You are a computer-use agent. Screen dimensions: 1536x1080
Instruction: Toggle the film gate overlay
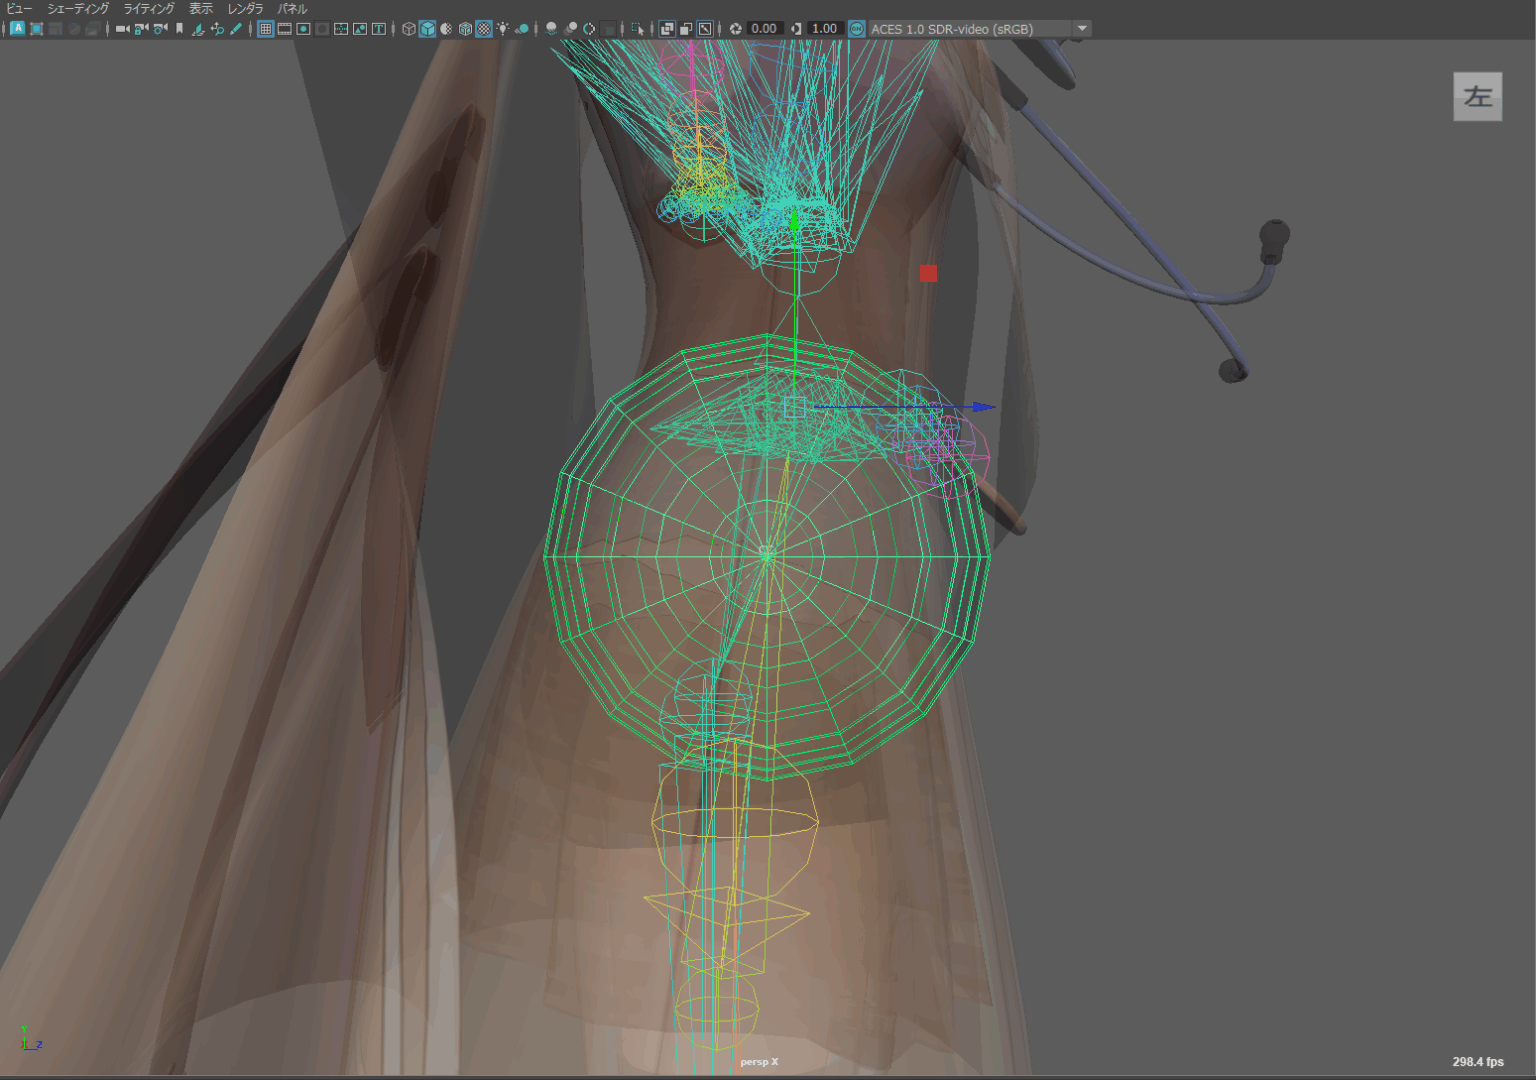point(284,29)
